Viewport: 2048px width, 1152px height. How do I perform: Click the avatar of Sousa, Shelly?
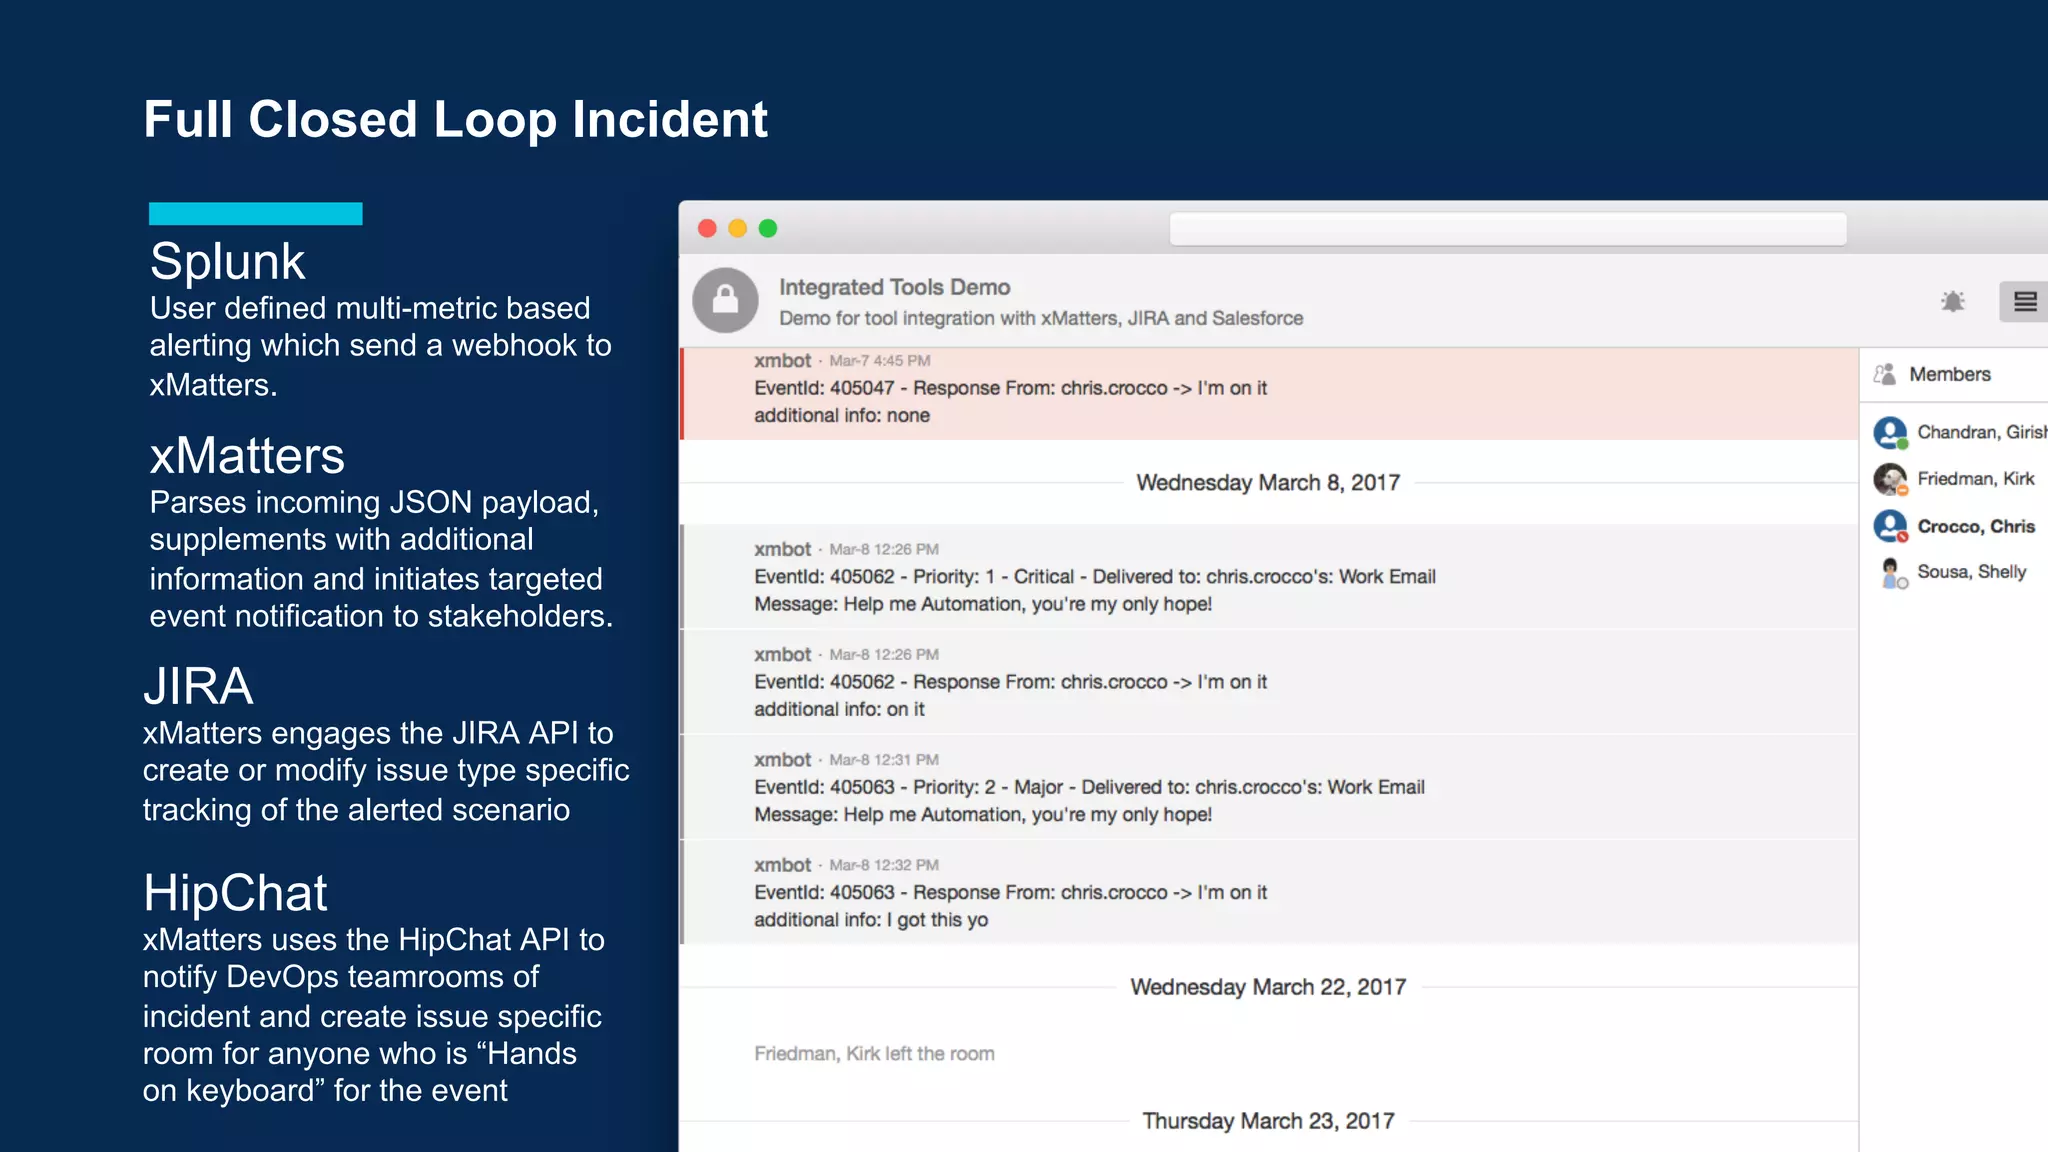point(1890,573)
